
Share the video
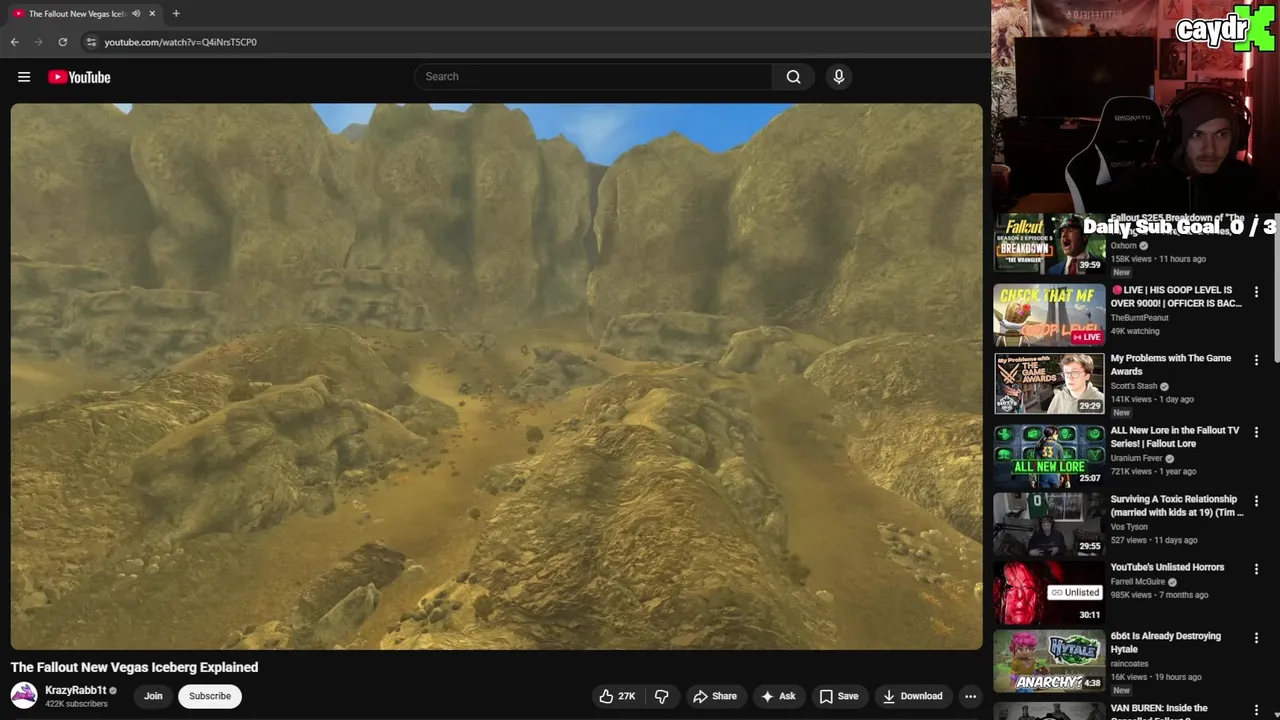[715, 696]
